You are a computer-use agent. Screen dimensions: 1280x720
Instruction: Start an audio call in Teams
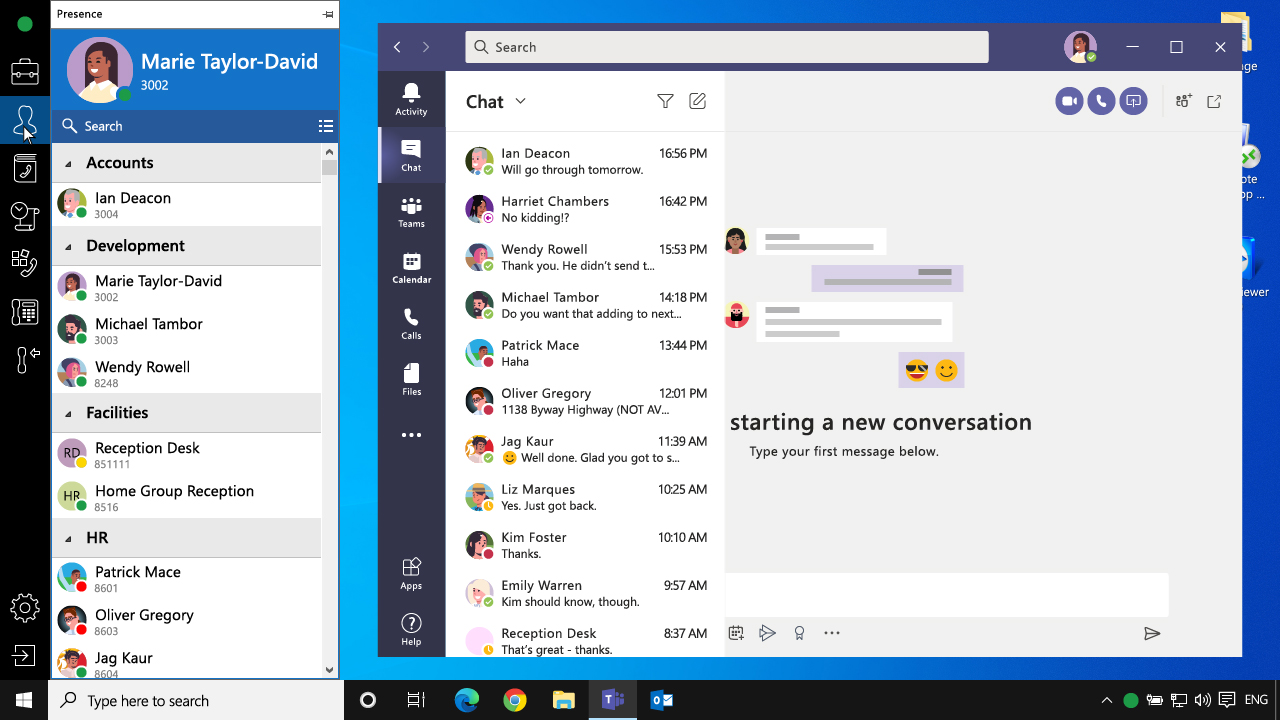(x=1101, y=101)
